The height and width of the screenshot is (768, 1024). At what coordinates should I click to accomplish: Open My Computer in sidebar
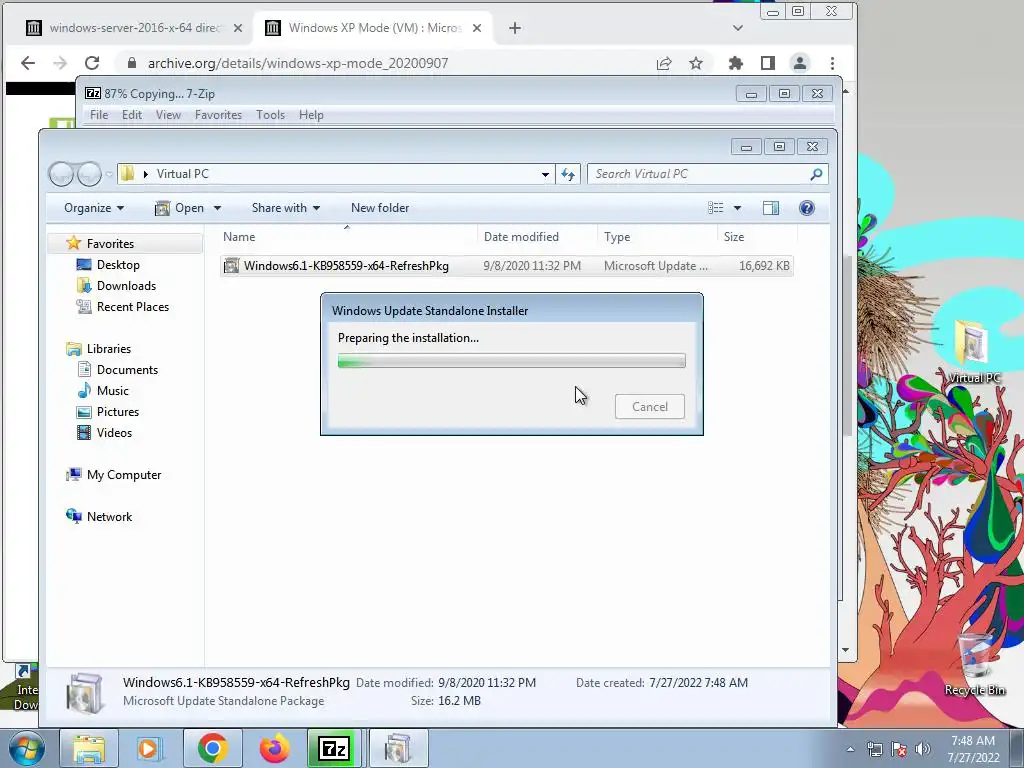click(x=123, y=475)
